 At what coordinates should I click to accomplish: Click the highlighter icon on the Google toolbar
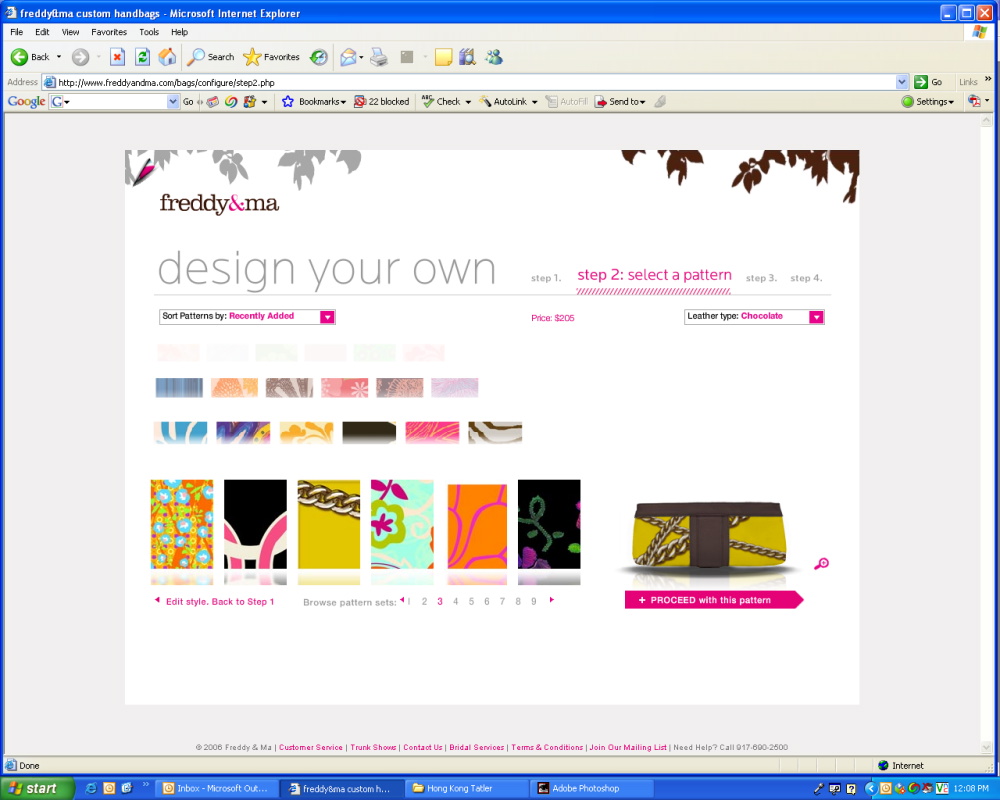660,101
